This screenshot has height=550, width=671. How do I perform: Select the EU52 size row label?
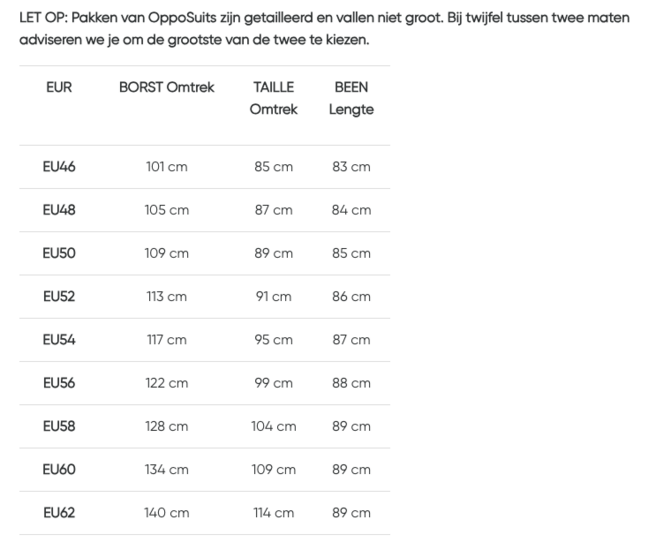59,296
